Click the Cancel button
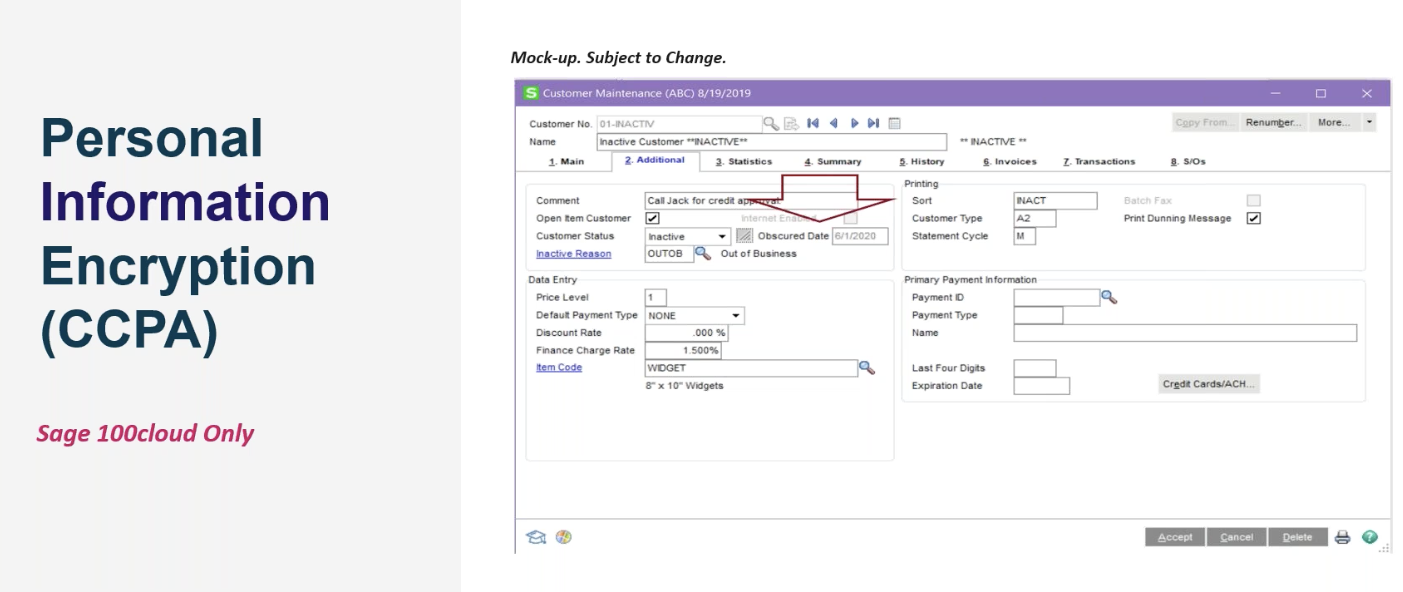This screenshot has height=592, width=1403. point(1237,537)
